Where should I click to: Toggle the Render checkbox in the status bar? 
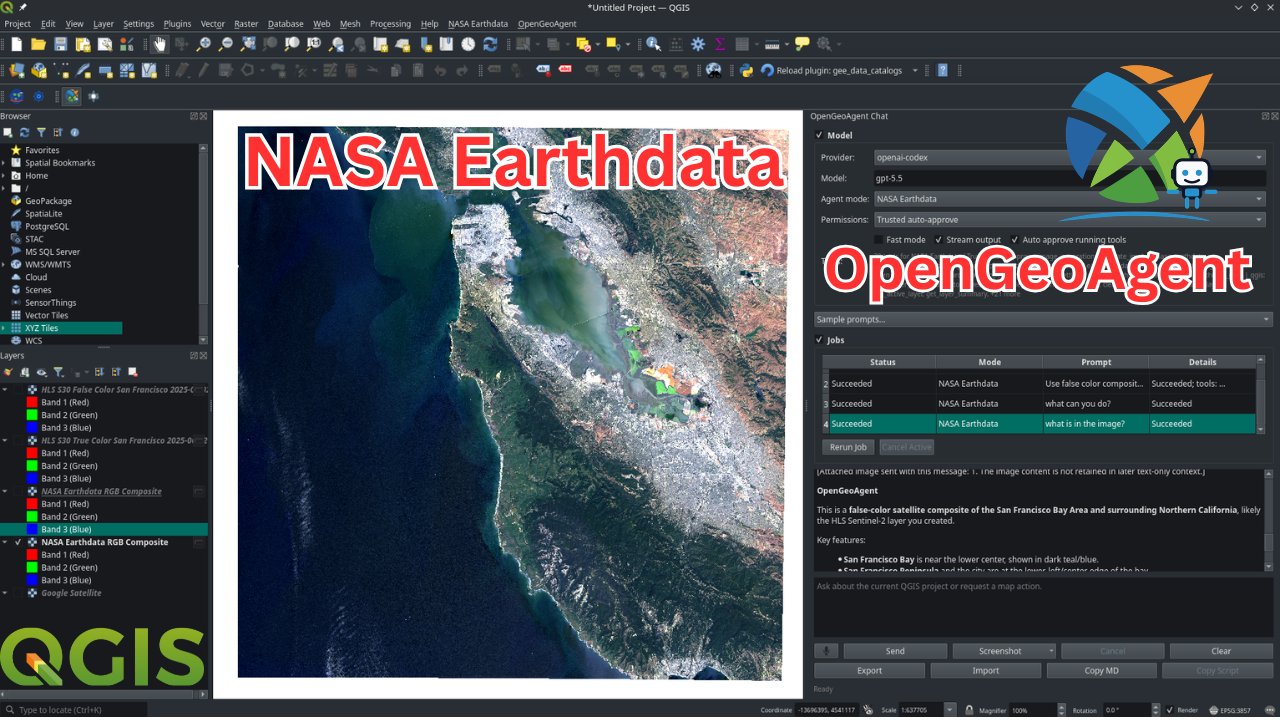1169,710
